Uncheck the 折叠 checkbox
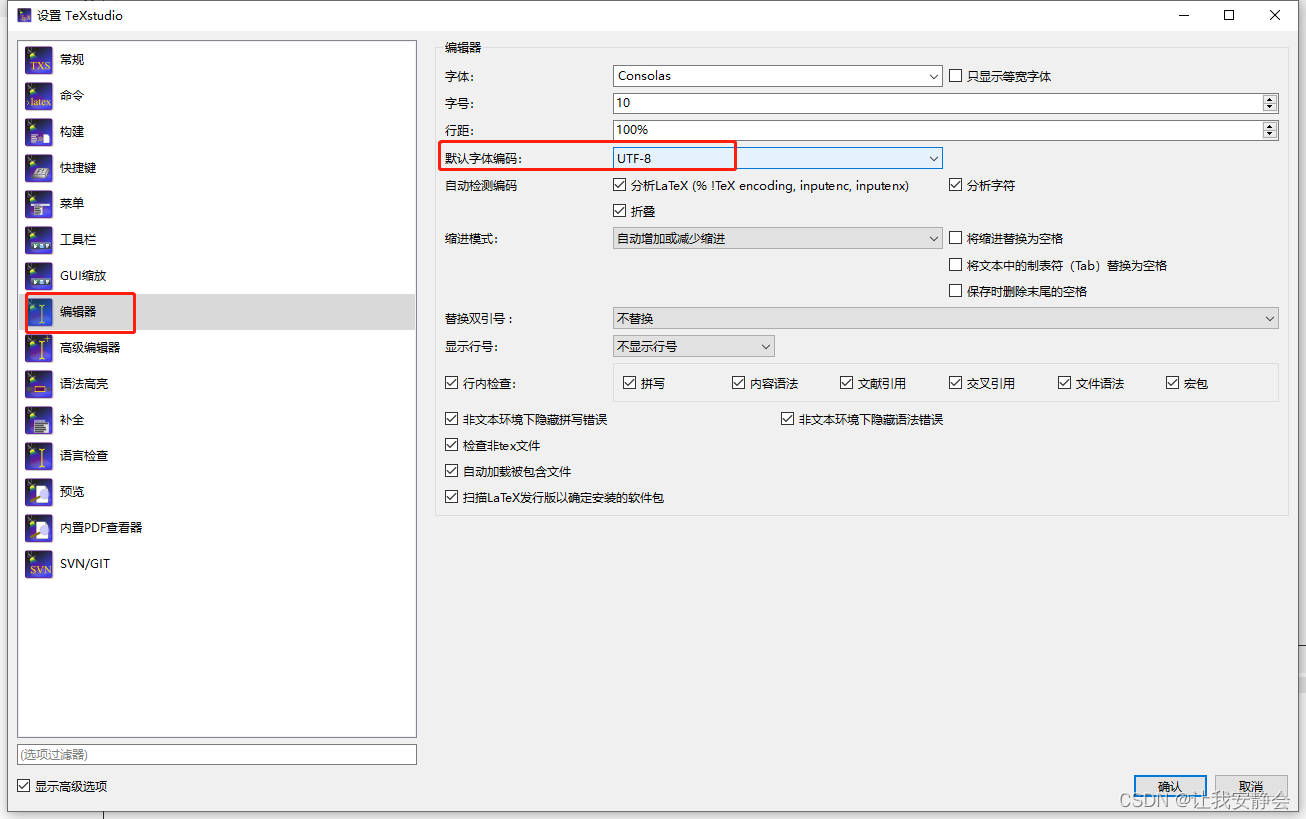1306x819 pixels. pyautogui.click(x=619, y=211)
